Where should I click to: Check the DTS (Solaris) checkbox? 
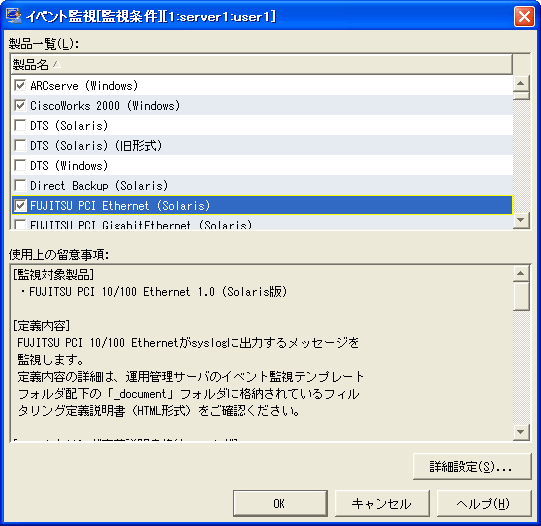pos(20,125)
